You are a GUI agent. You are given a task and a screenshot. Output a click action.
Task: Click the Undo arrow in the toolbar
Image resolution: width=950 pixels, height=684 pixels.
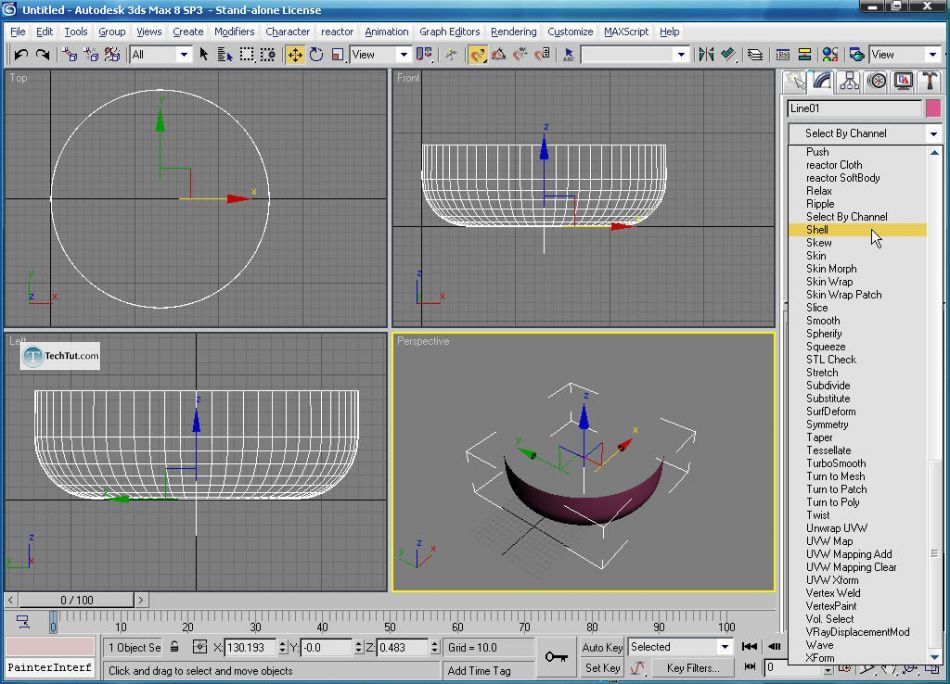21,55
